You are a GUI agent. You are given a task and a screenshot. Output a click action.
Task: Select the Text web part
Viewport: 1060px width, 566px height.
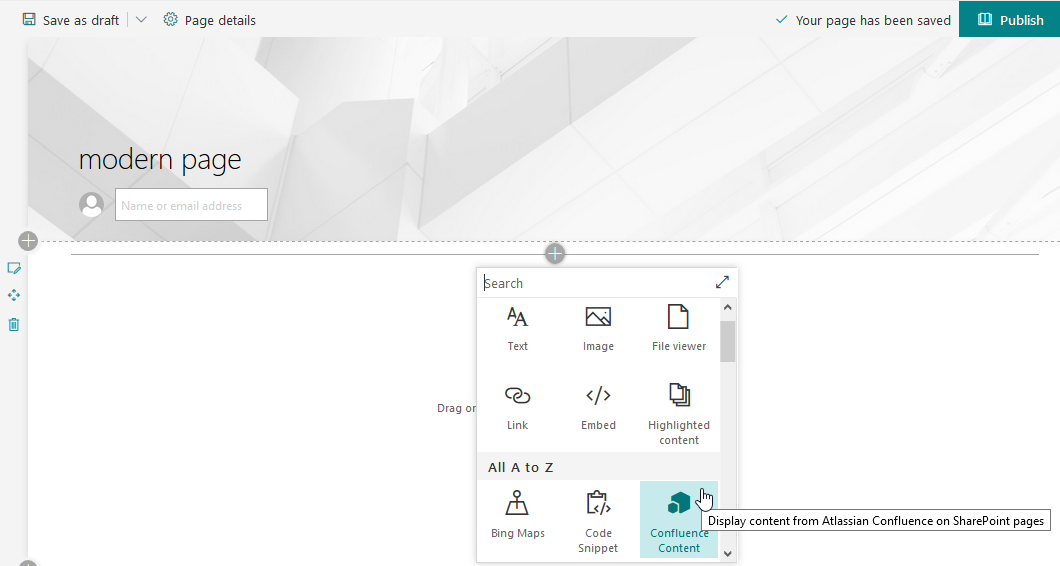pyautogui.click(x=517, y=329)
